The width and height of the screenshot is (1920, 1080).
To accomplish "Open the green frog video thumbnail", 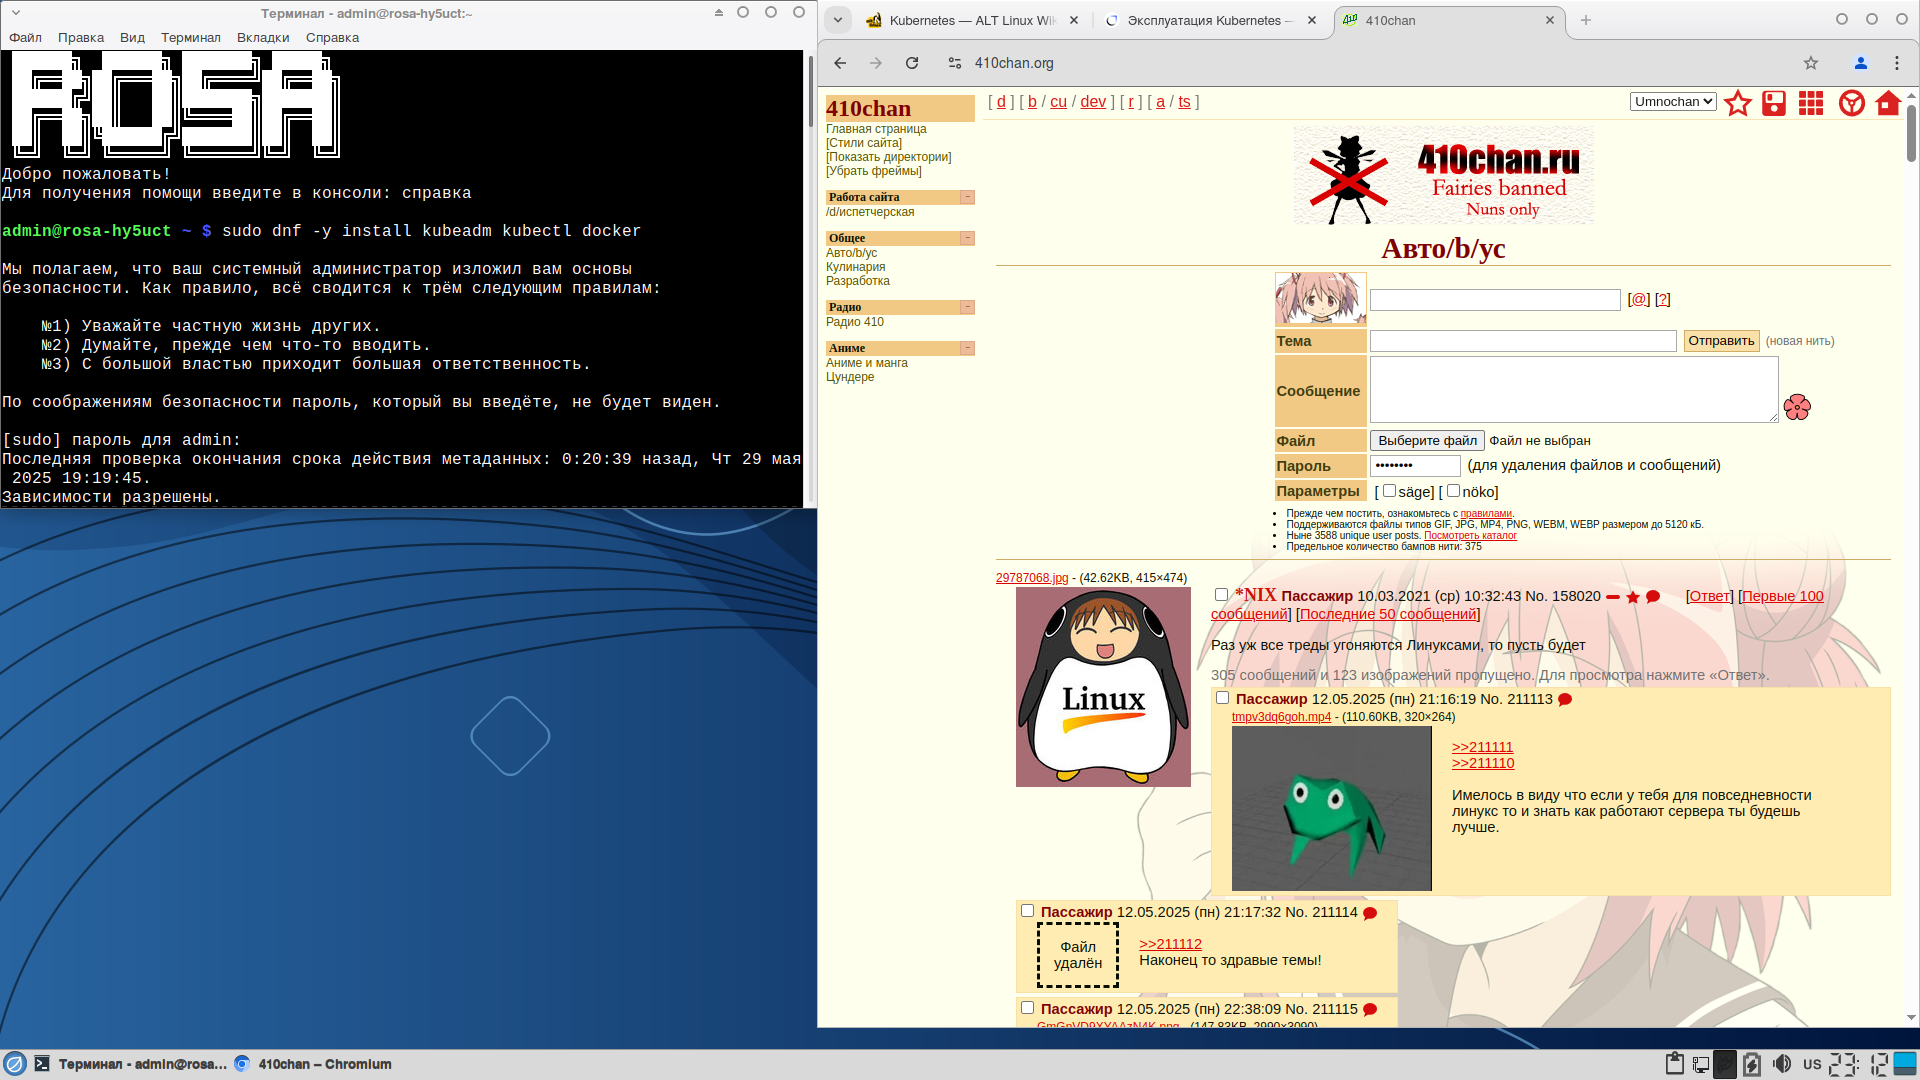I will 1332,809.
